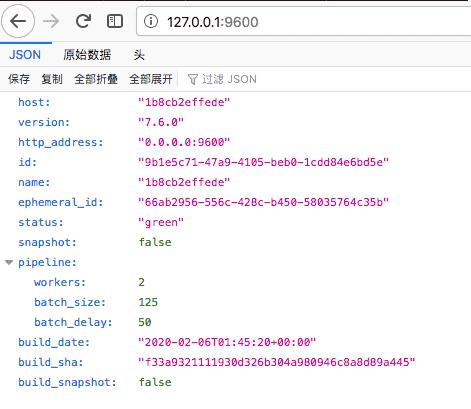Select the build_sha value starting f33a932
This screenshot has width=471, height=409.
point(277,362)
